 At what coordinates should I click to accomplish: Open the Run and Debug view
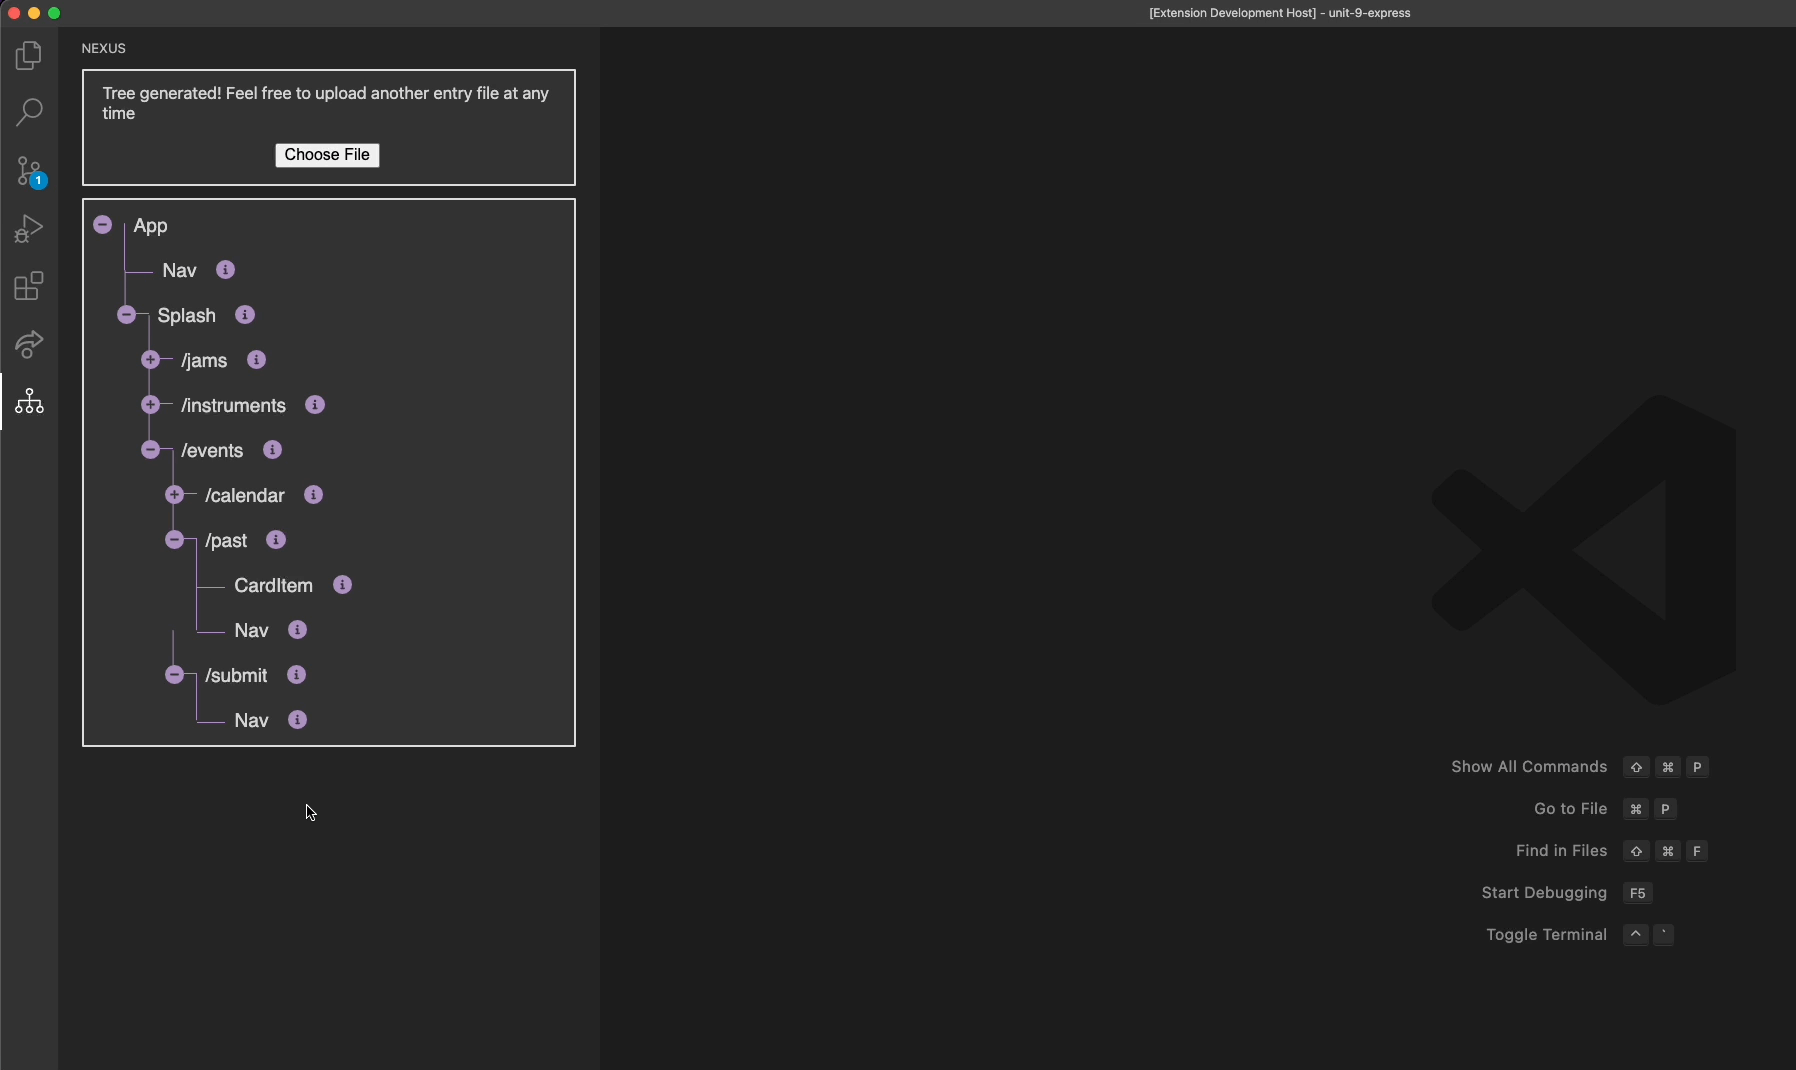tap(29, 228)
